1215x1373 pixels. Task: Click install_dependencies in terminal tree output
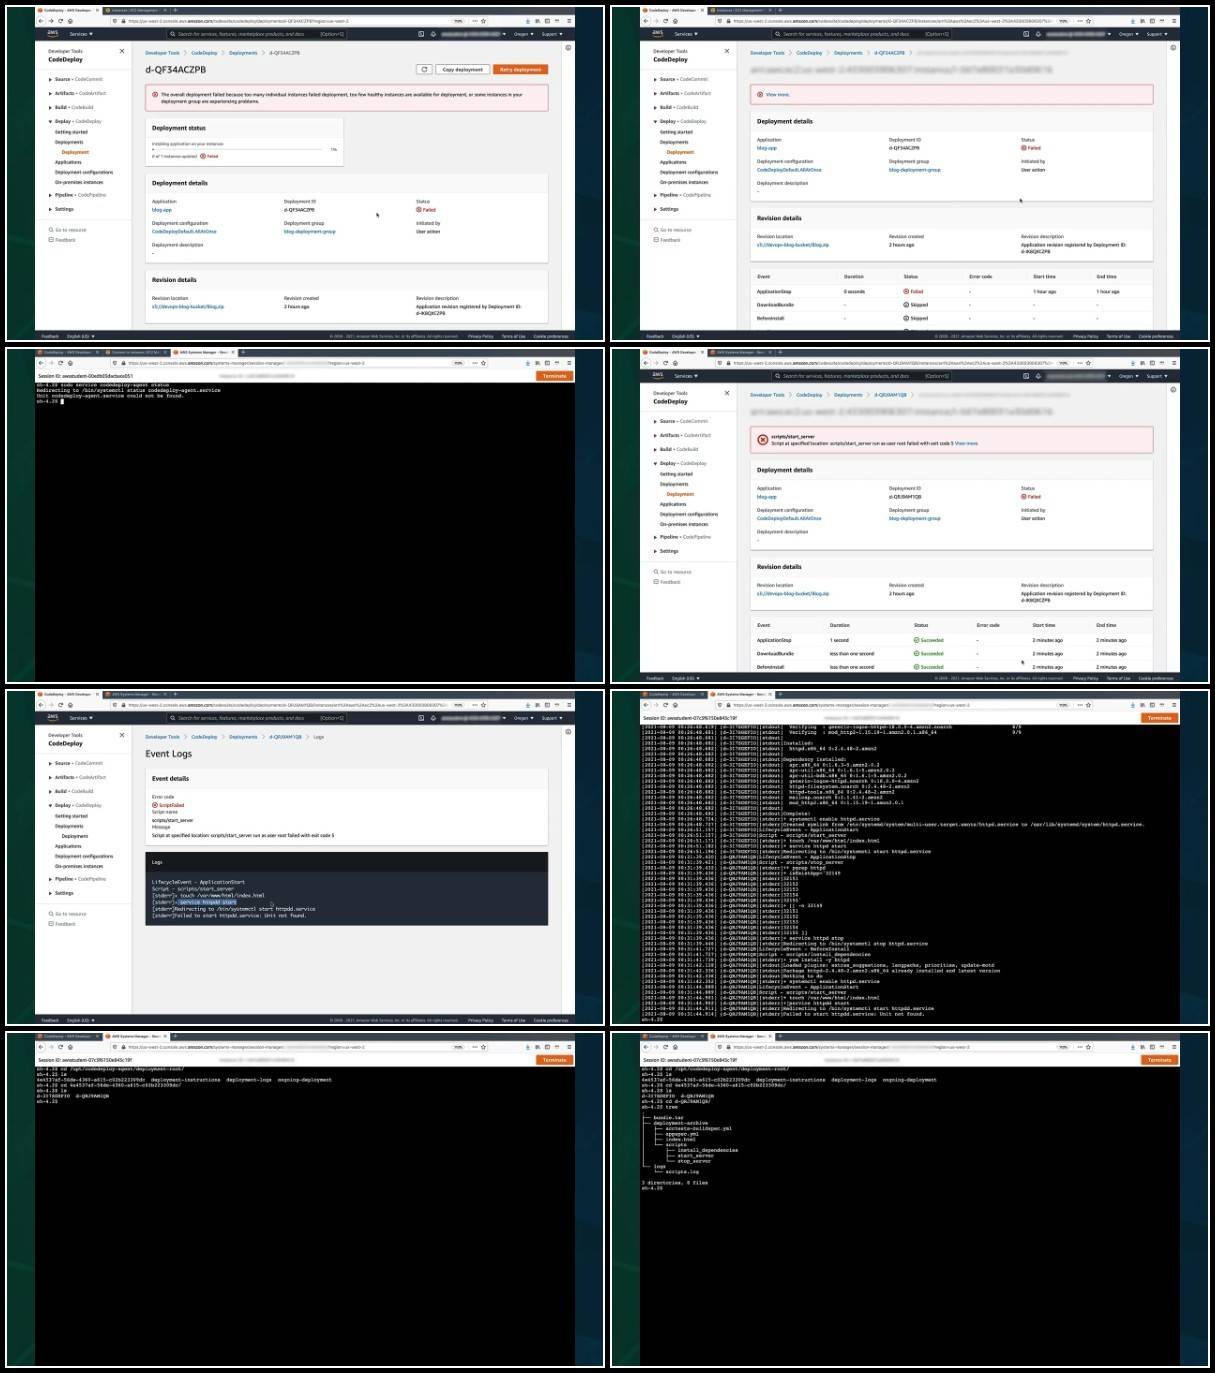tap(707, 1150)
